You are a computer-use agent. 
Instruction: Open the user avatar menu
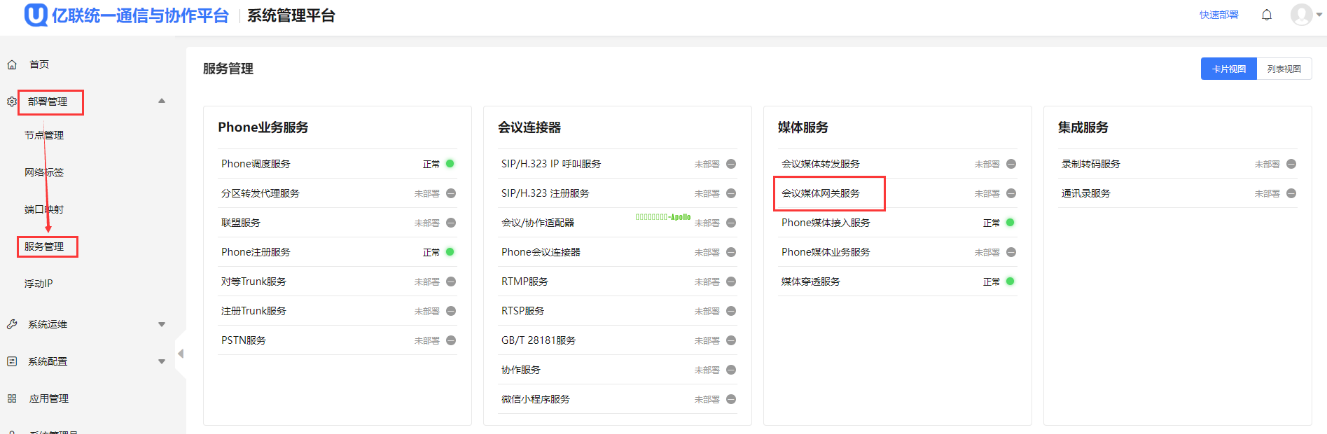click(x=1301, y=15)
